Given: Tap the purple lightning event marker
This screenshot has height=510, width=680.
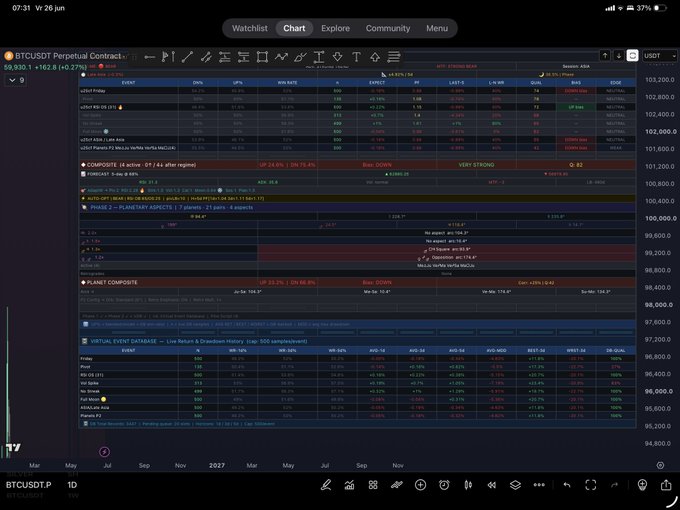Looking at the screenshot, I should point(104,452).
